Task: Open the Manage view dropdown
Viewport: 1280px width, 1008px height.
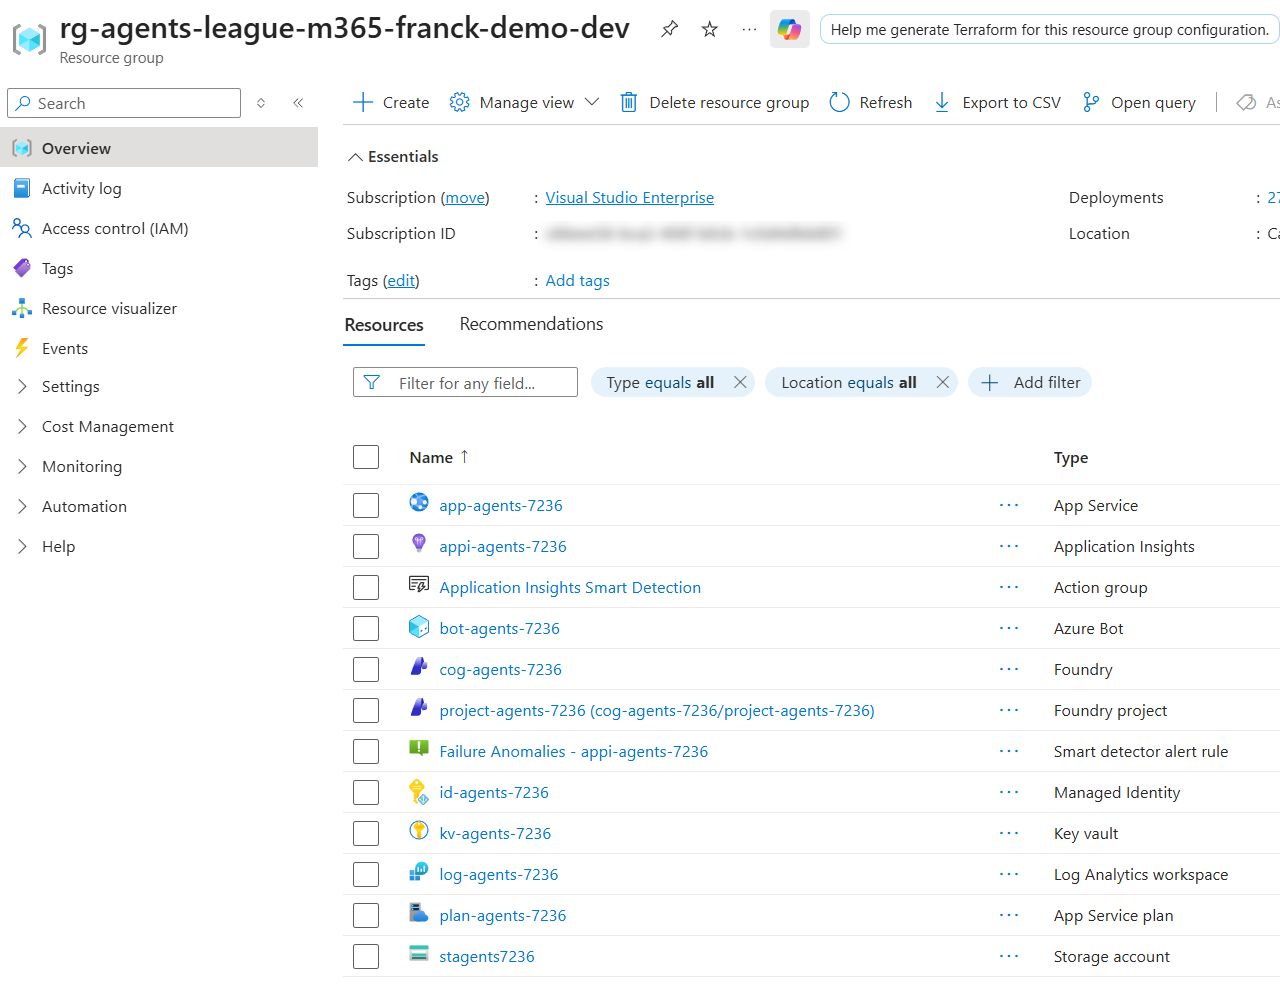Action: point(525,102)
